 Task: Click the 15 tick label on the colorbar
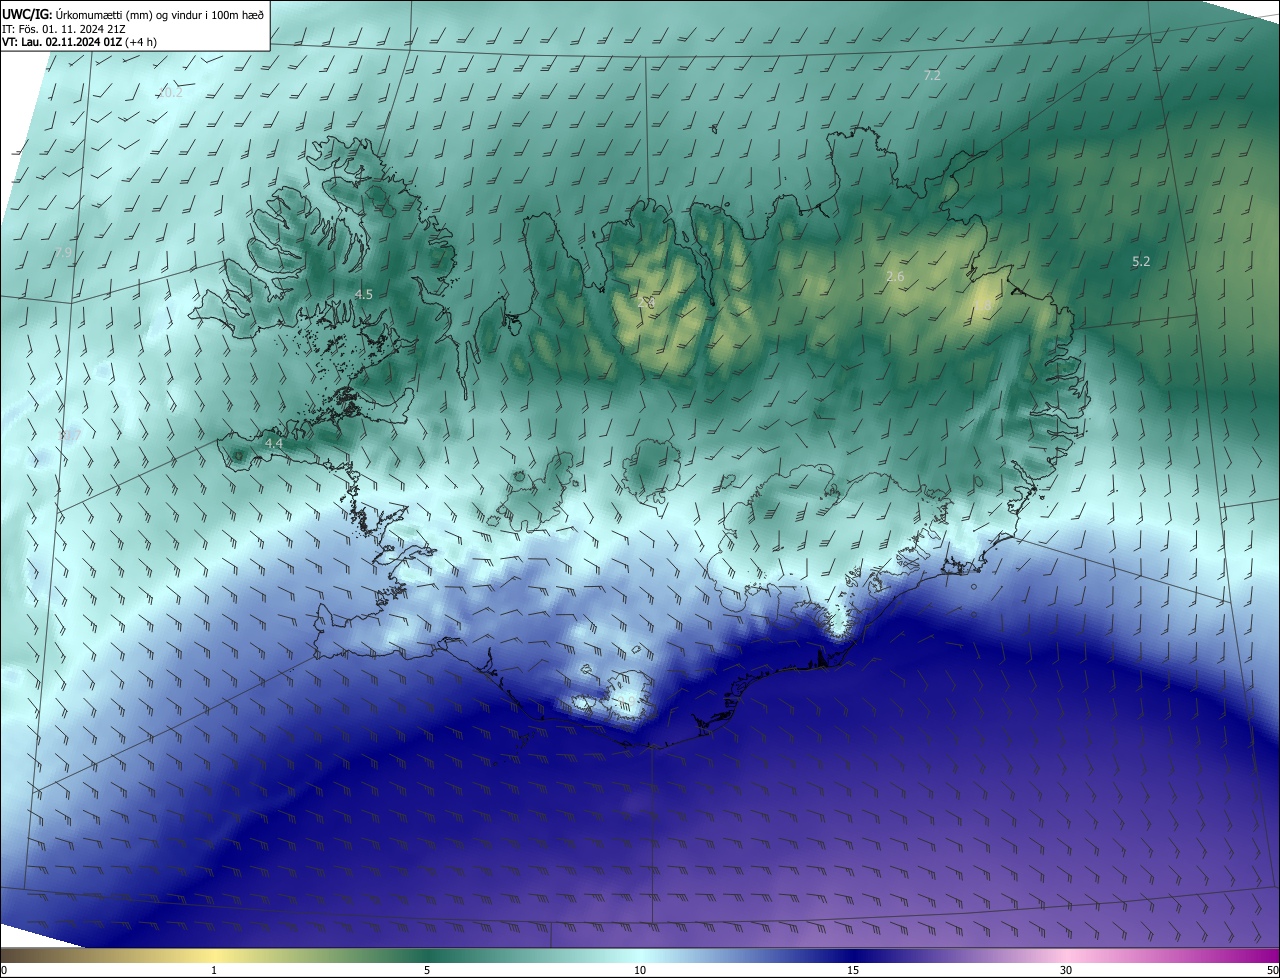853,970
